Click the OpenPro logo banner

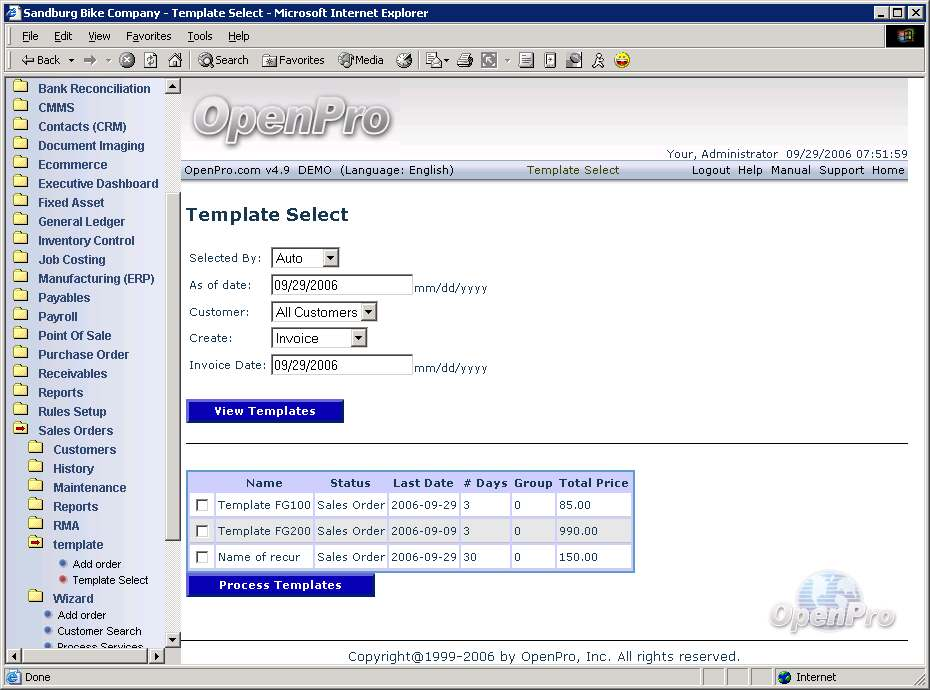pos(291,118)
